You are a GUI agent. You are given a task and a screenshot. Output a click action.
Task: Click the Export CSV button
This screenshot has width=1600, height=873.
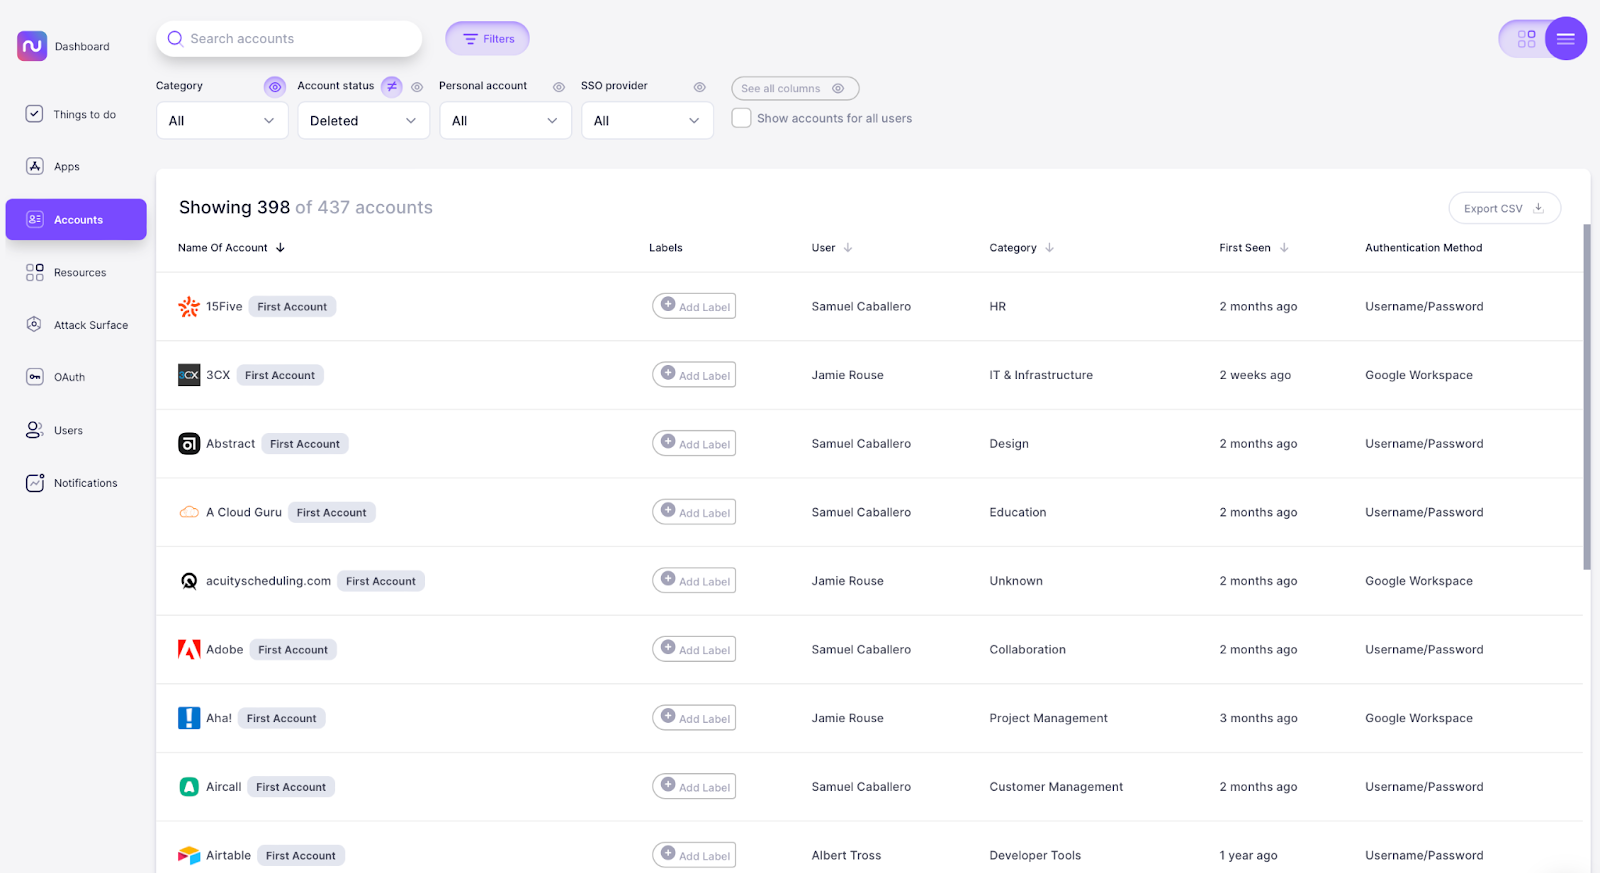(x=1503, y=208)
